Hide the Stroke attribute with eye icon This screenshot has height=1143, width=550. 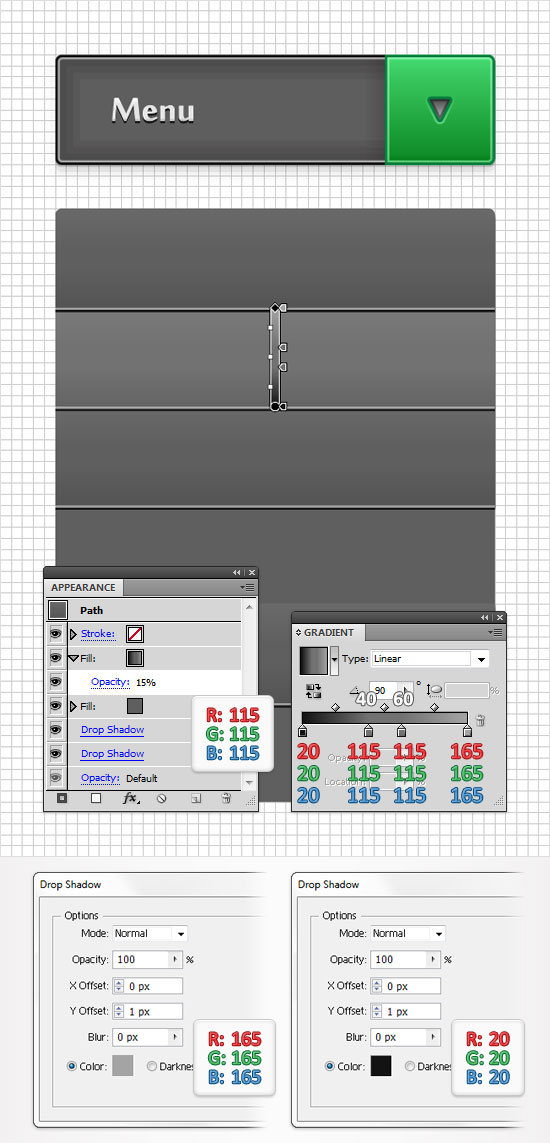[55, 634]
